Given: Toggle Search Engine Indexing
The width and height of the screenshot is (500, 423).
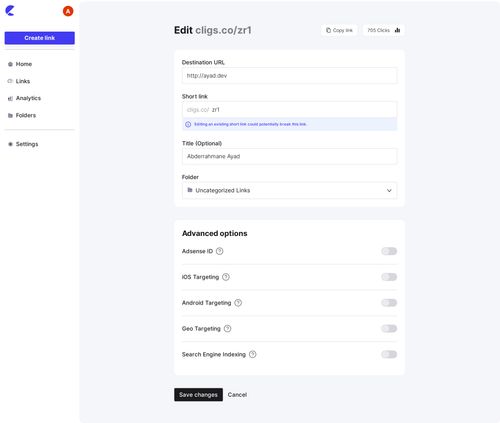Looking at the screenshot, I should coord(389,354).
